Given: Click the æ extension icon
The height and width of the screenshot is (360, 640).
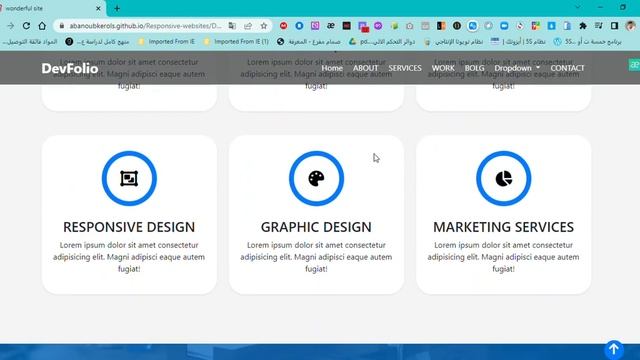Looking at the screenshot, I should 331,26.
